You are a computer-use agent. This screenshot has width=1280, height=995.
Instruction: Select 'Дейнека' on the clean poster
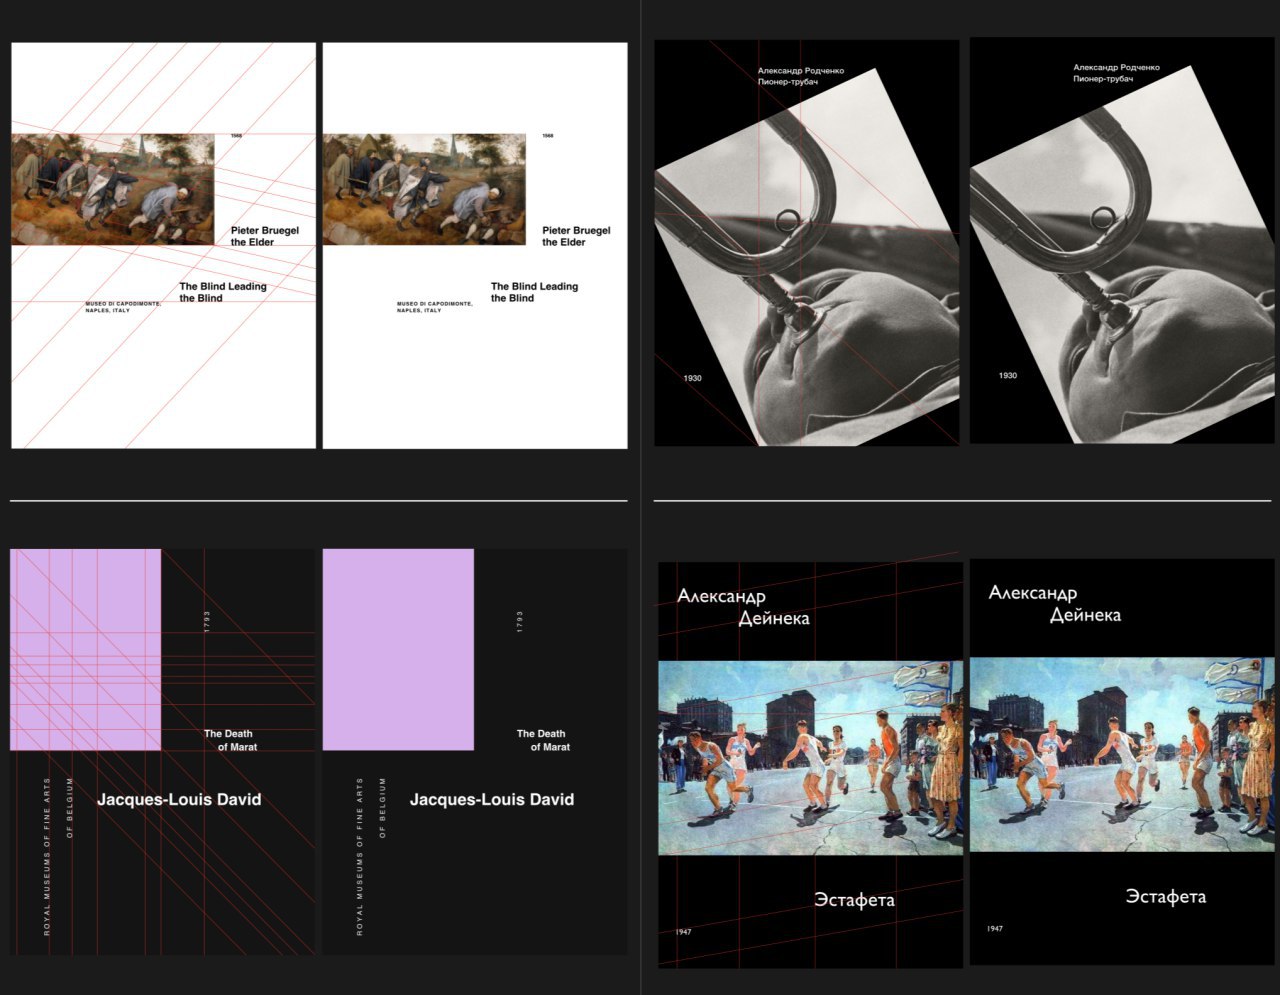tap(1086, 616)
